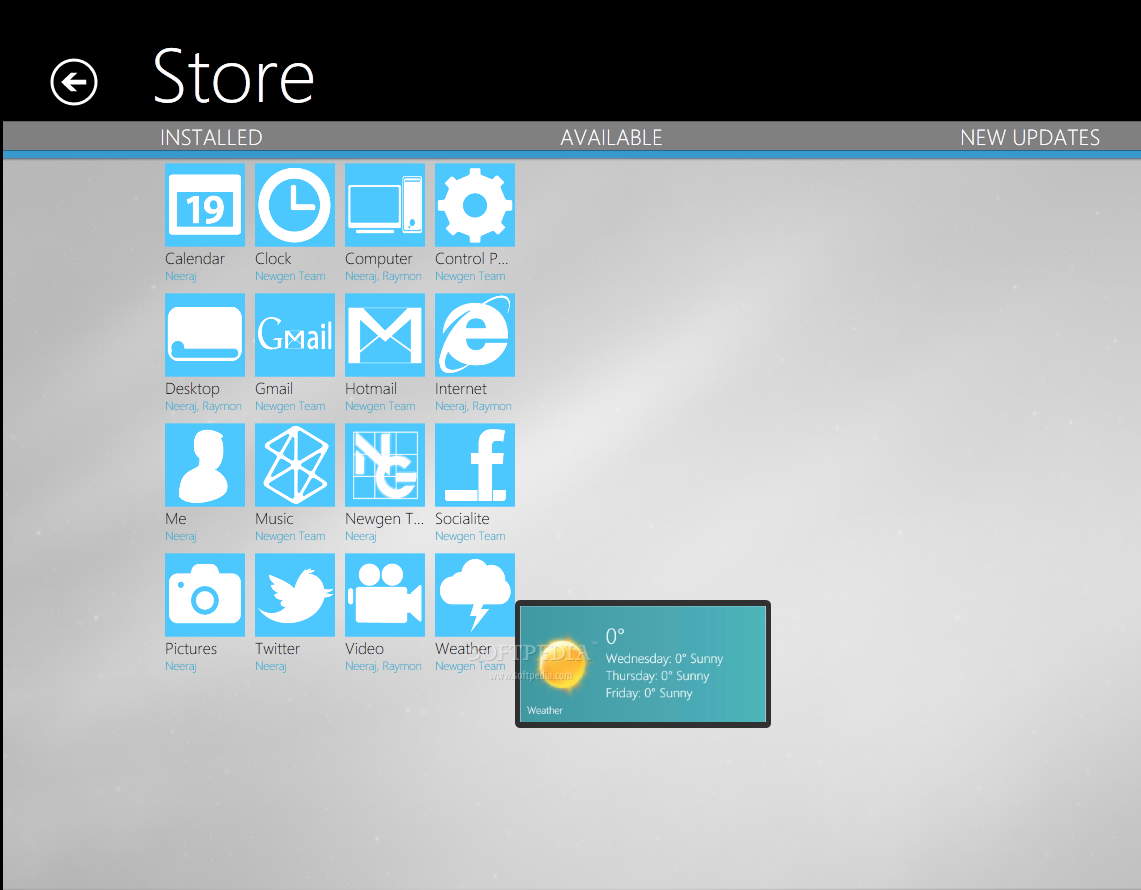Viewport: 1141px width, 890px height.
Task: Open the Computer app tile
Action: [385, 205]
